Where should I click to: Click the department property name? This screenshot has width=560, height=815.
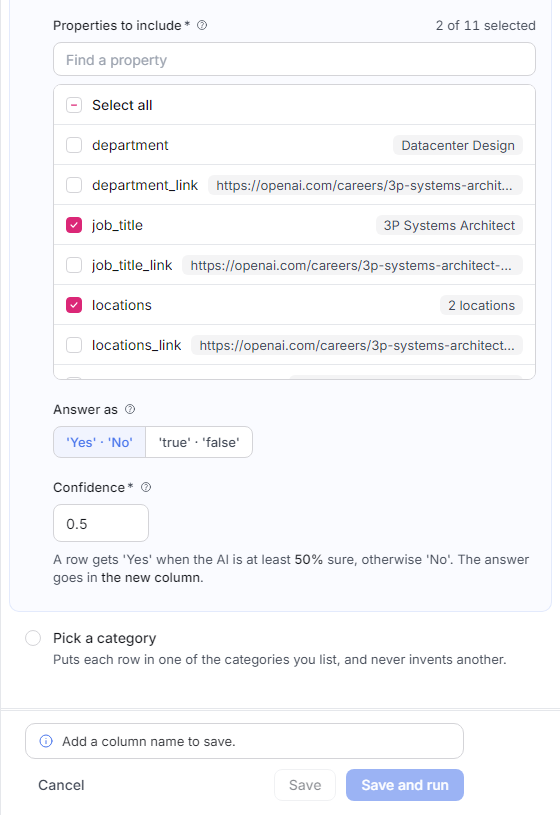(x=131, y=146)
